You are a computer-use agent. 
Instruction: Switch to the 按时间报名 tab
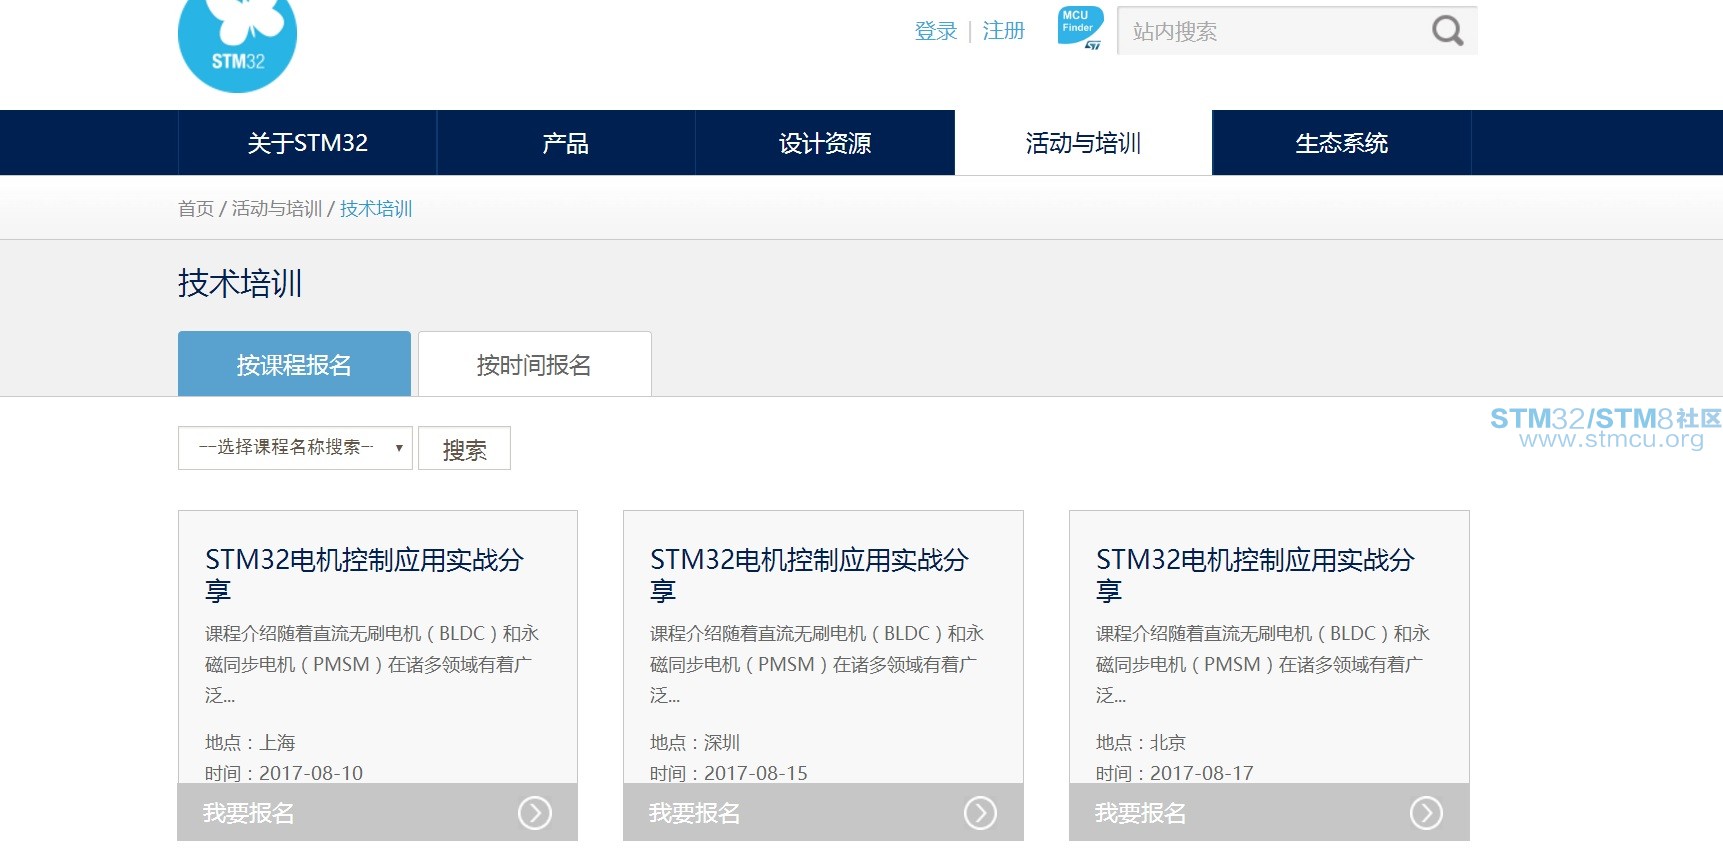coord(534,364)
